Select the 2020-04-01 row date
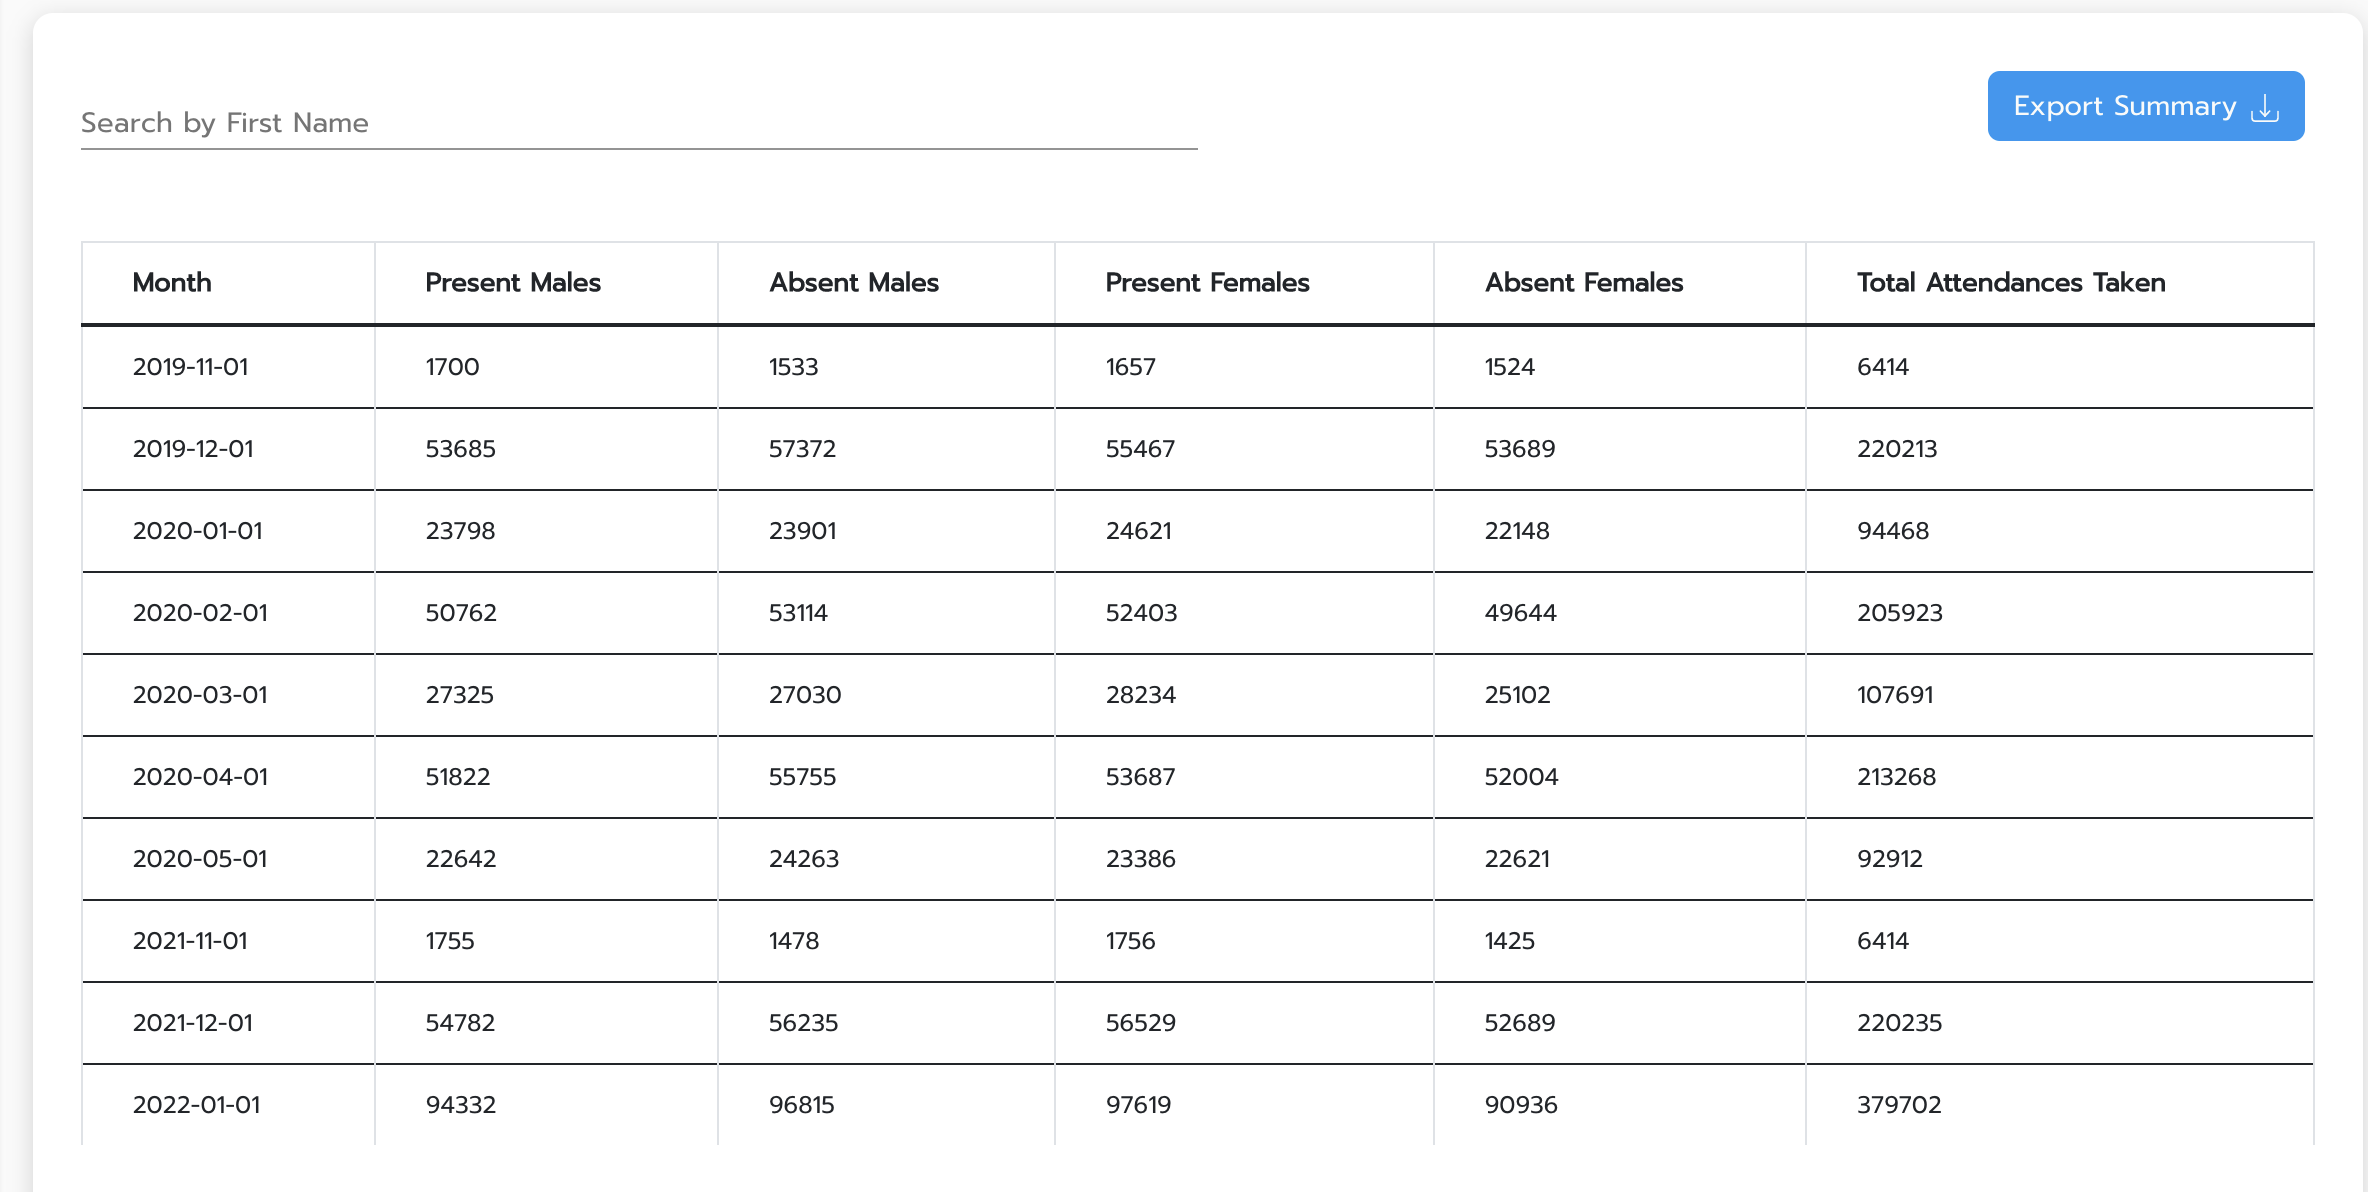2368x1192 pixels. [x=200, y=777]
